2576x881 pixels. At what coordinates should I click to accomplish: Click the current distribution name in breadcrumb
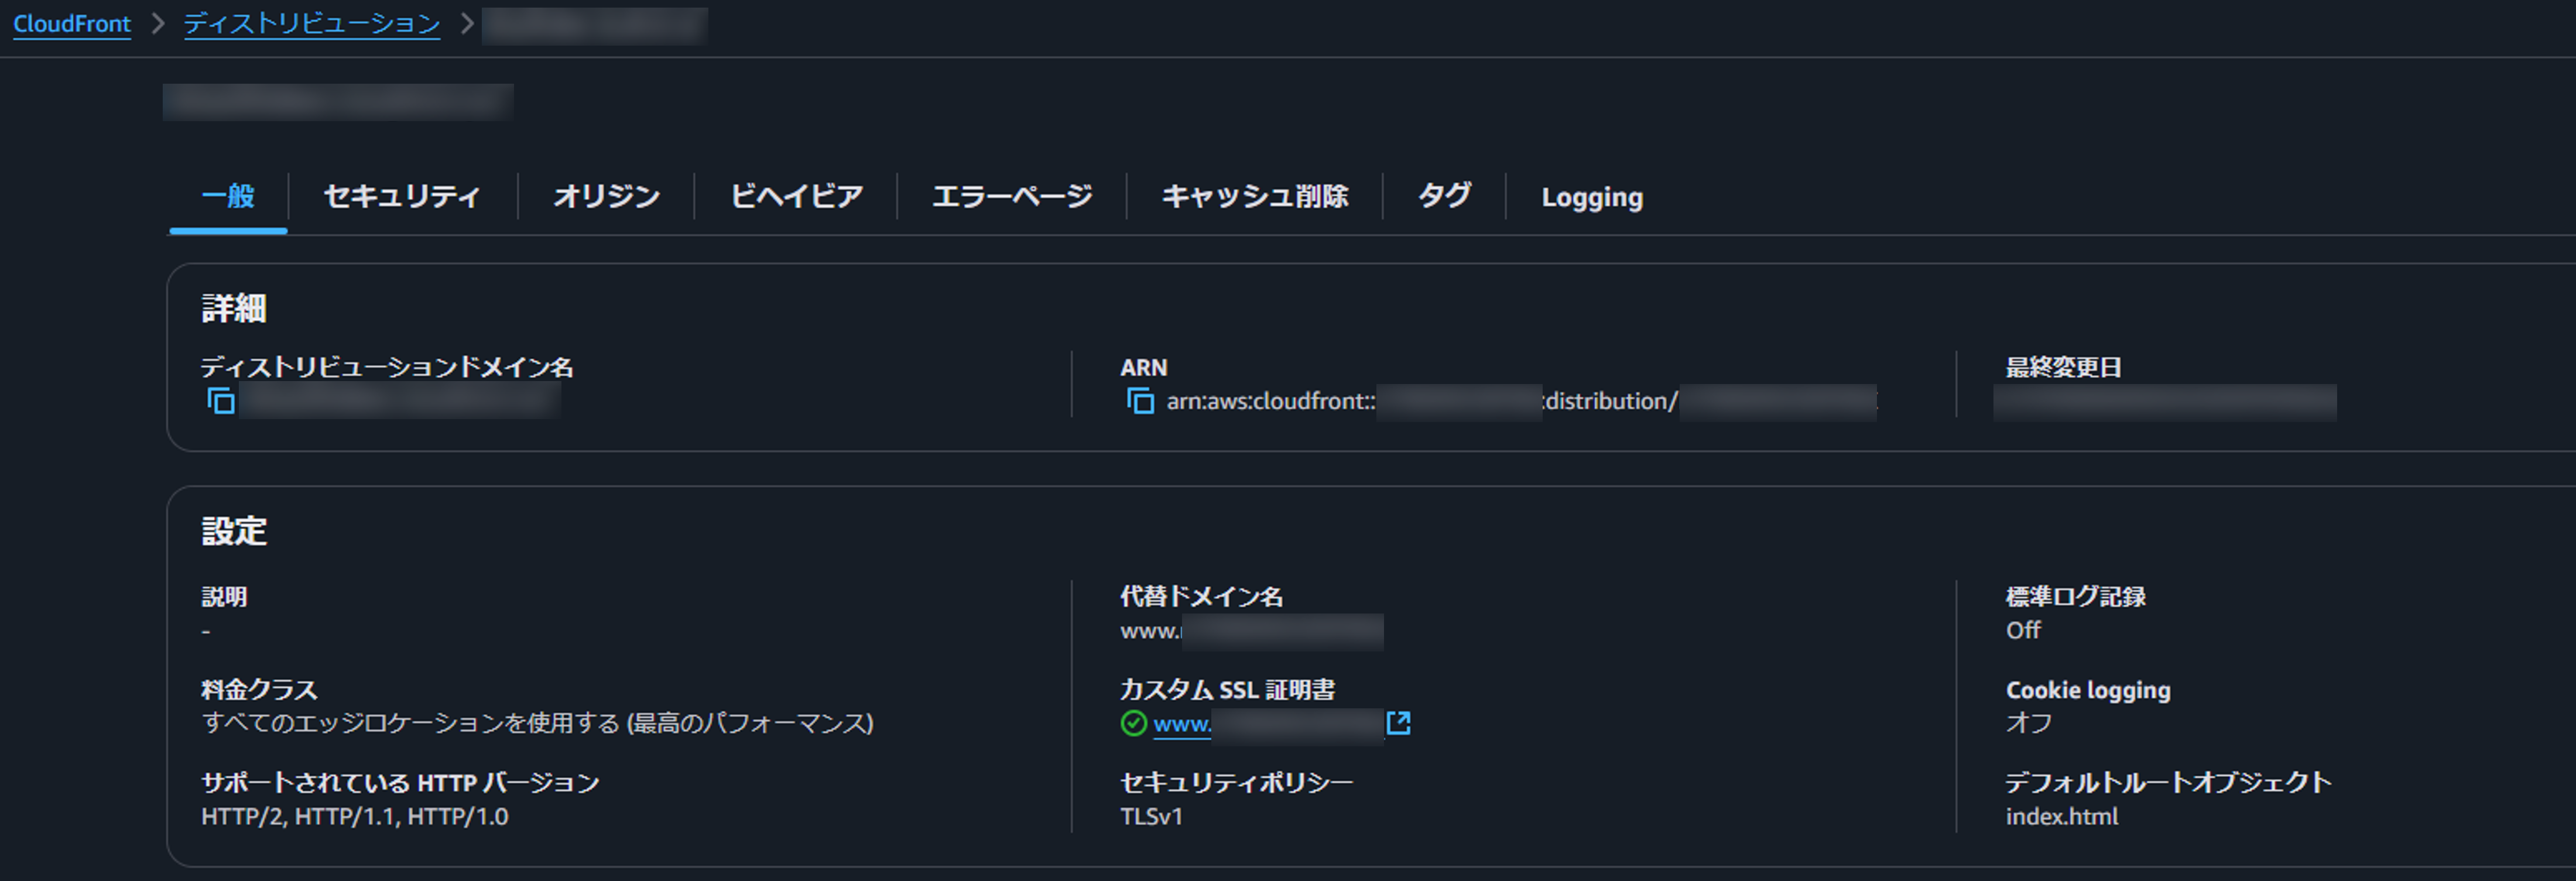(x=594, y=24)
